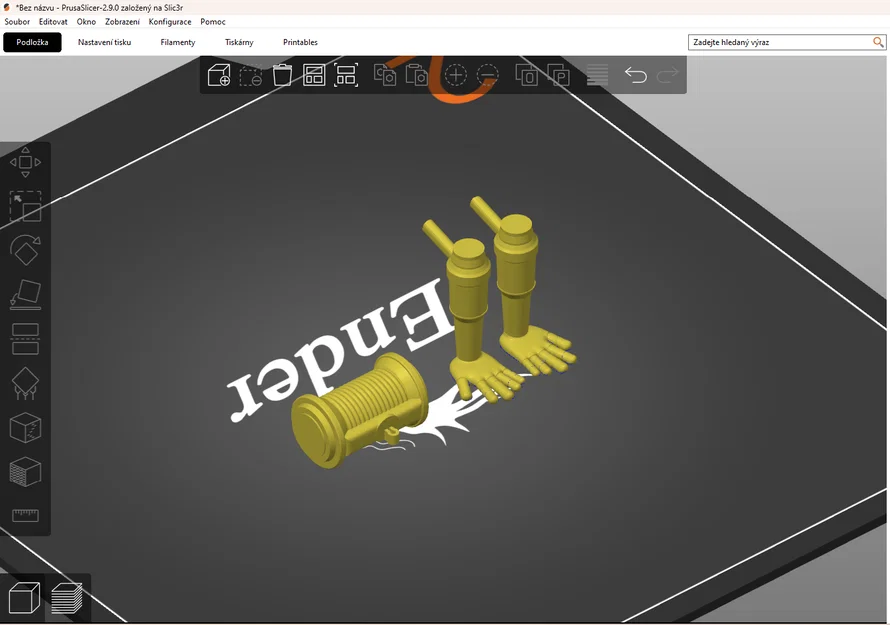Click the Variable layer height icon
The width and height of the screenshot is (890, 625).
point(597,75)
